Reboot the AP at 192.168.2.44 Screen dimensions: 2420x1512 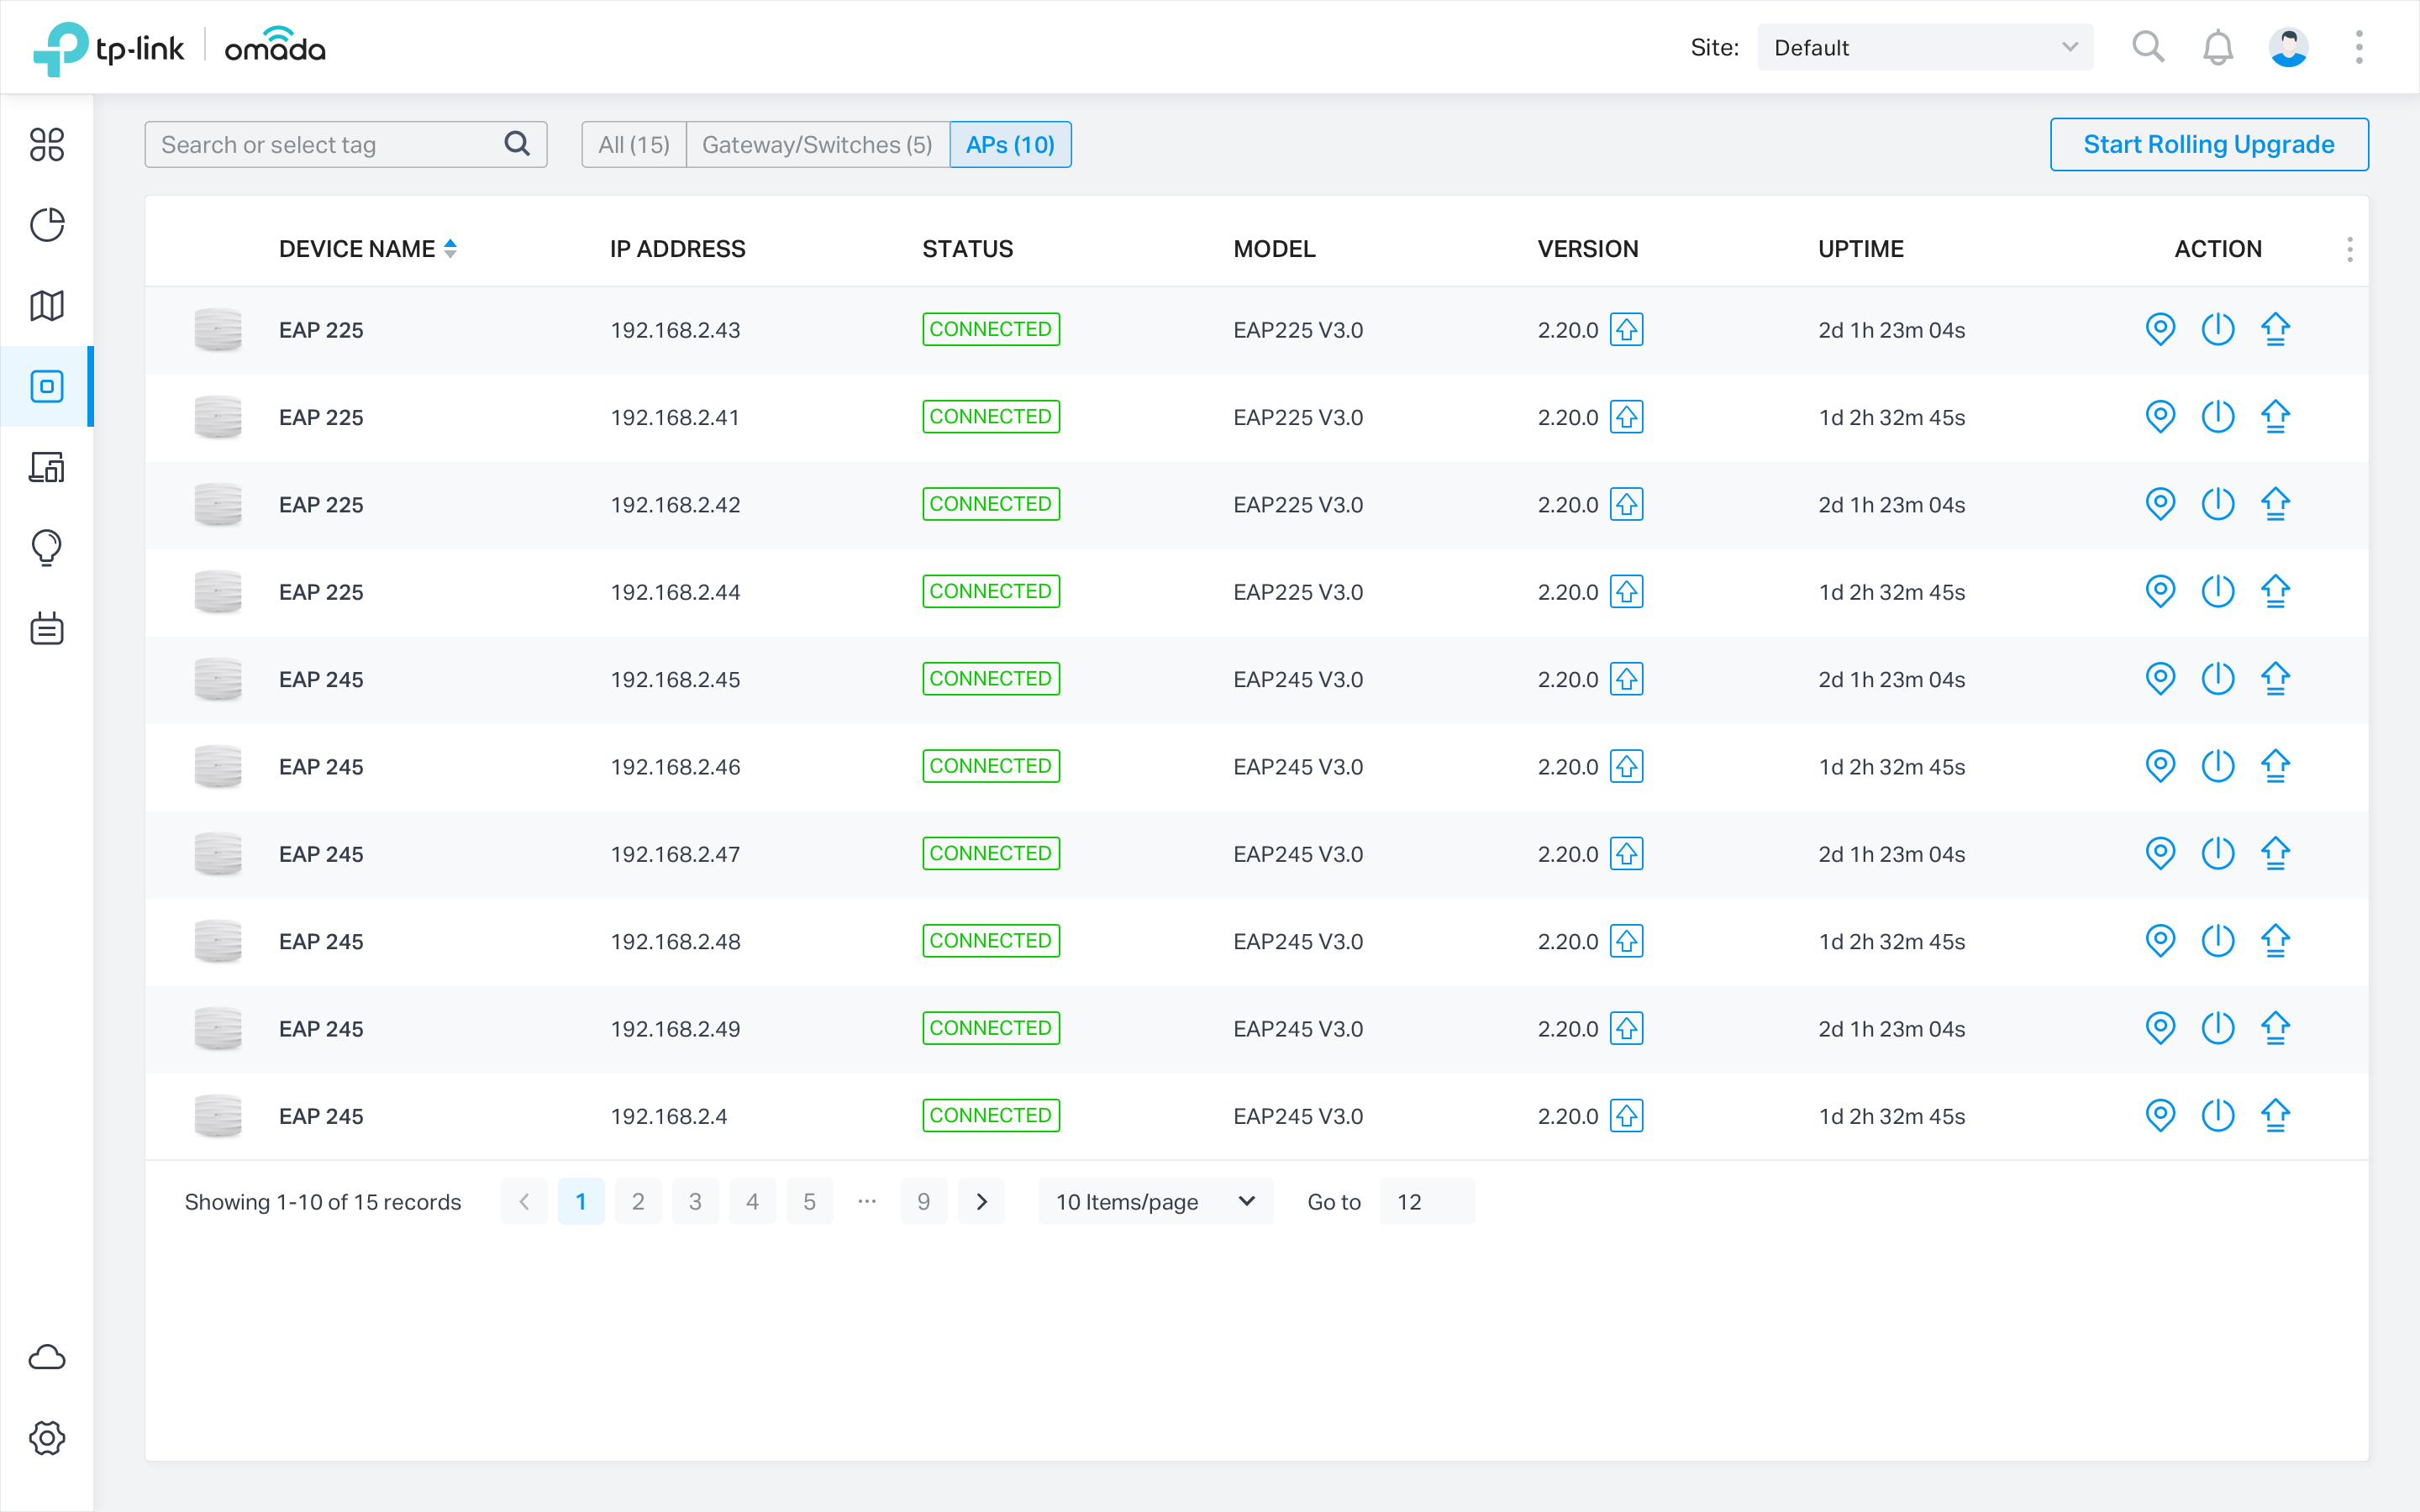coord(2218,591)
